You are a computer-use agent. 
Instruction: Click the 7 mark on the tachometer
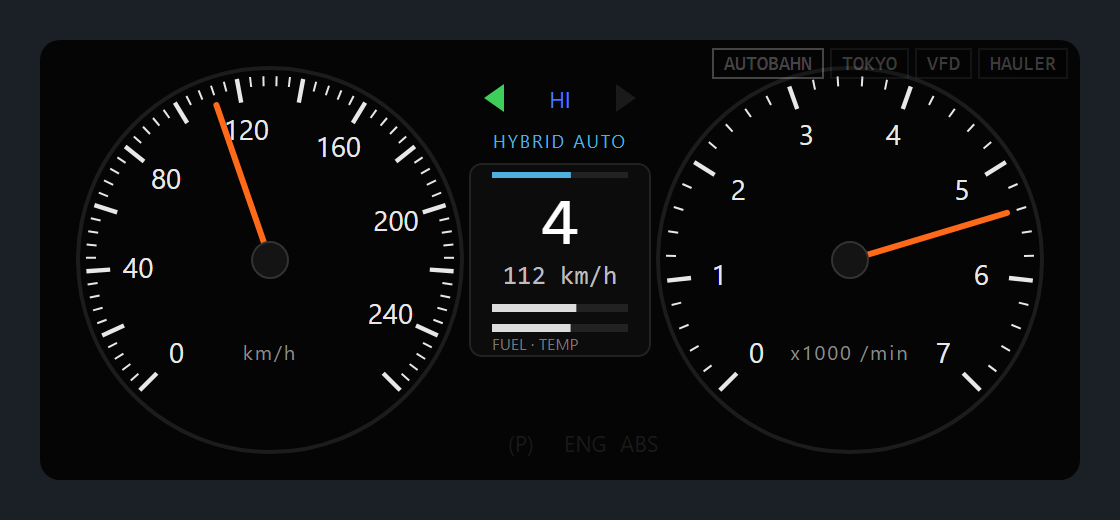tap(944, 354)
